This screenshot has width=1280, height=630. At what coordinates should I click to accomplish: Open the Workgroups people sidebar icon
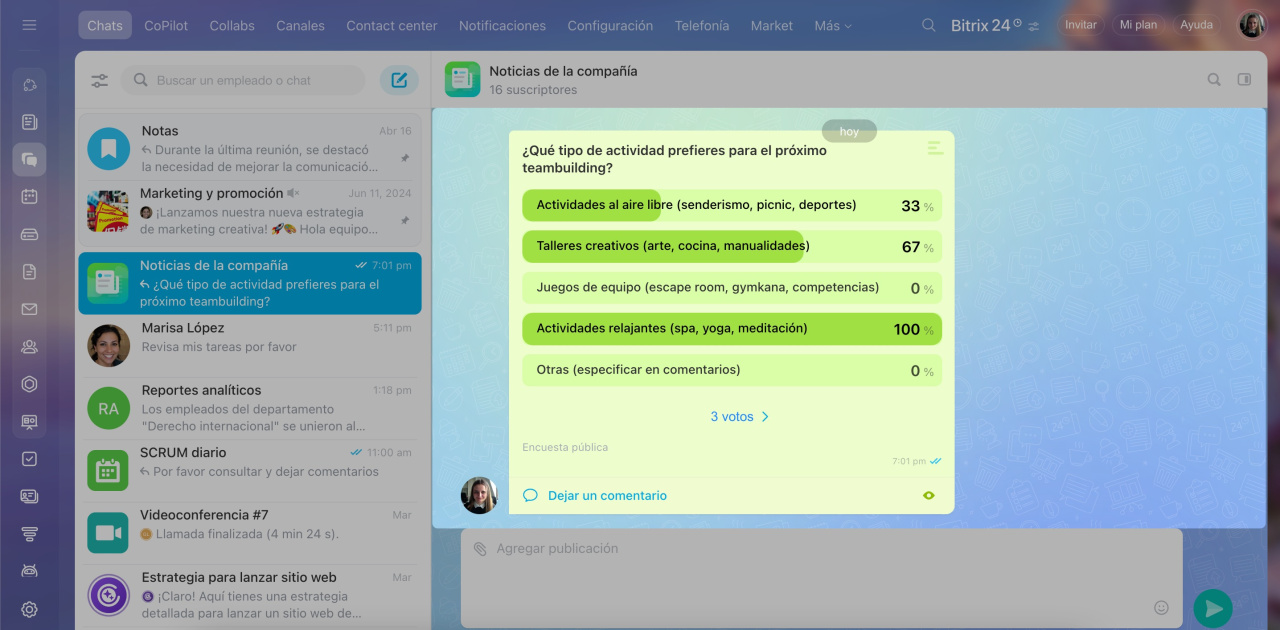29,346
